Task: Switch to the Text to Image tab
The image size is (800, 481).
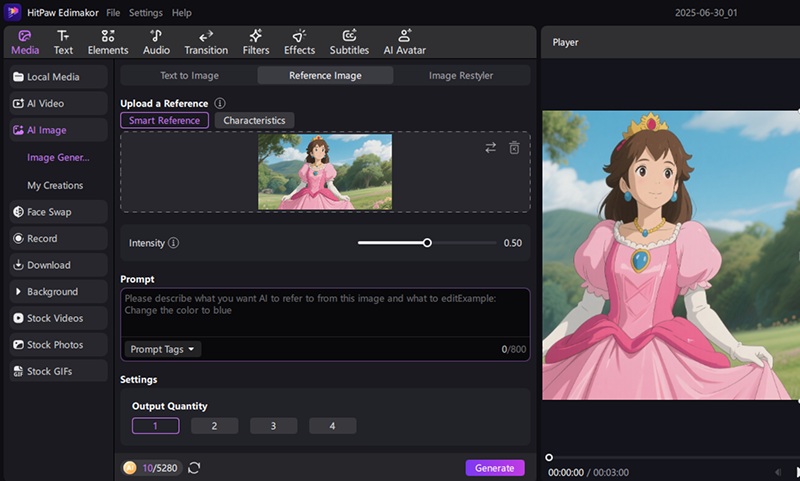Action: 189,75
